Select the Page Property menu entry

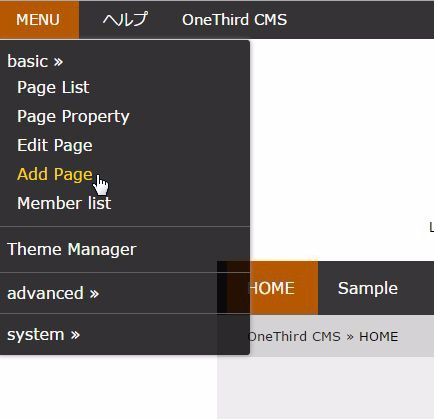pos(73,117)
